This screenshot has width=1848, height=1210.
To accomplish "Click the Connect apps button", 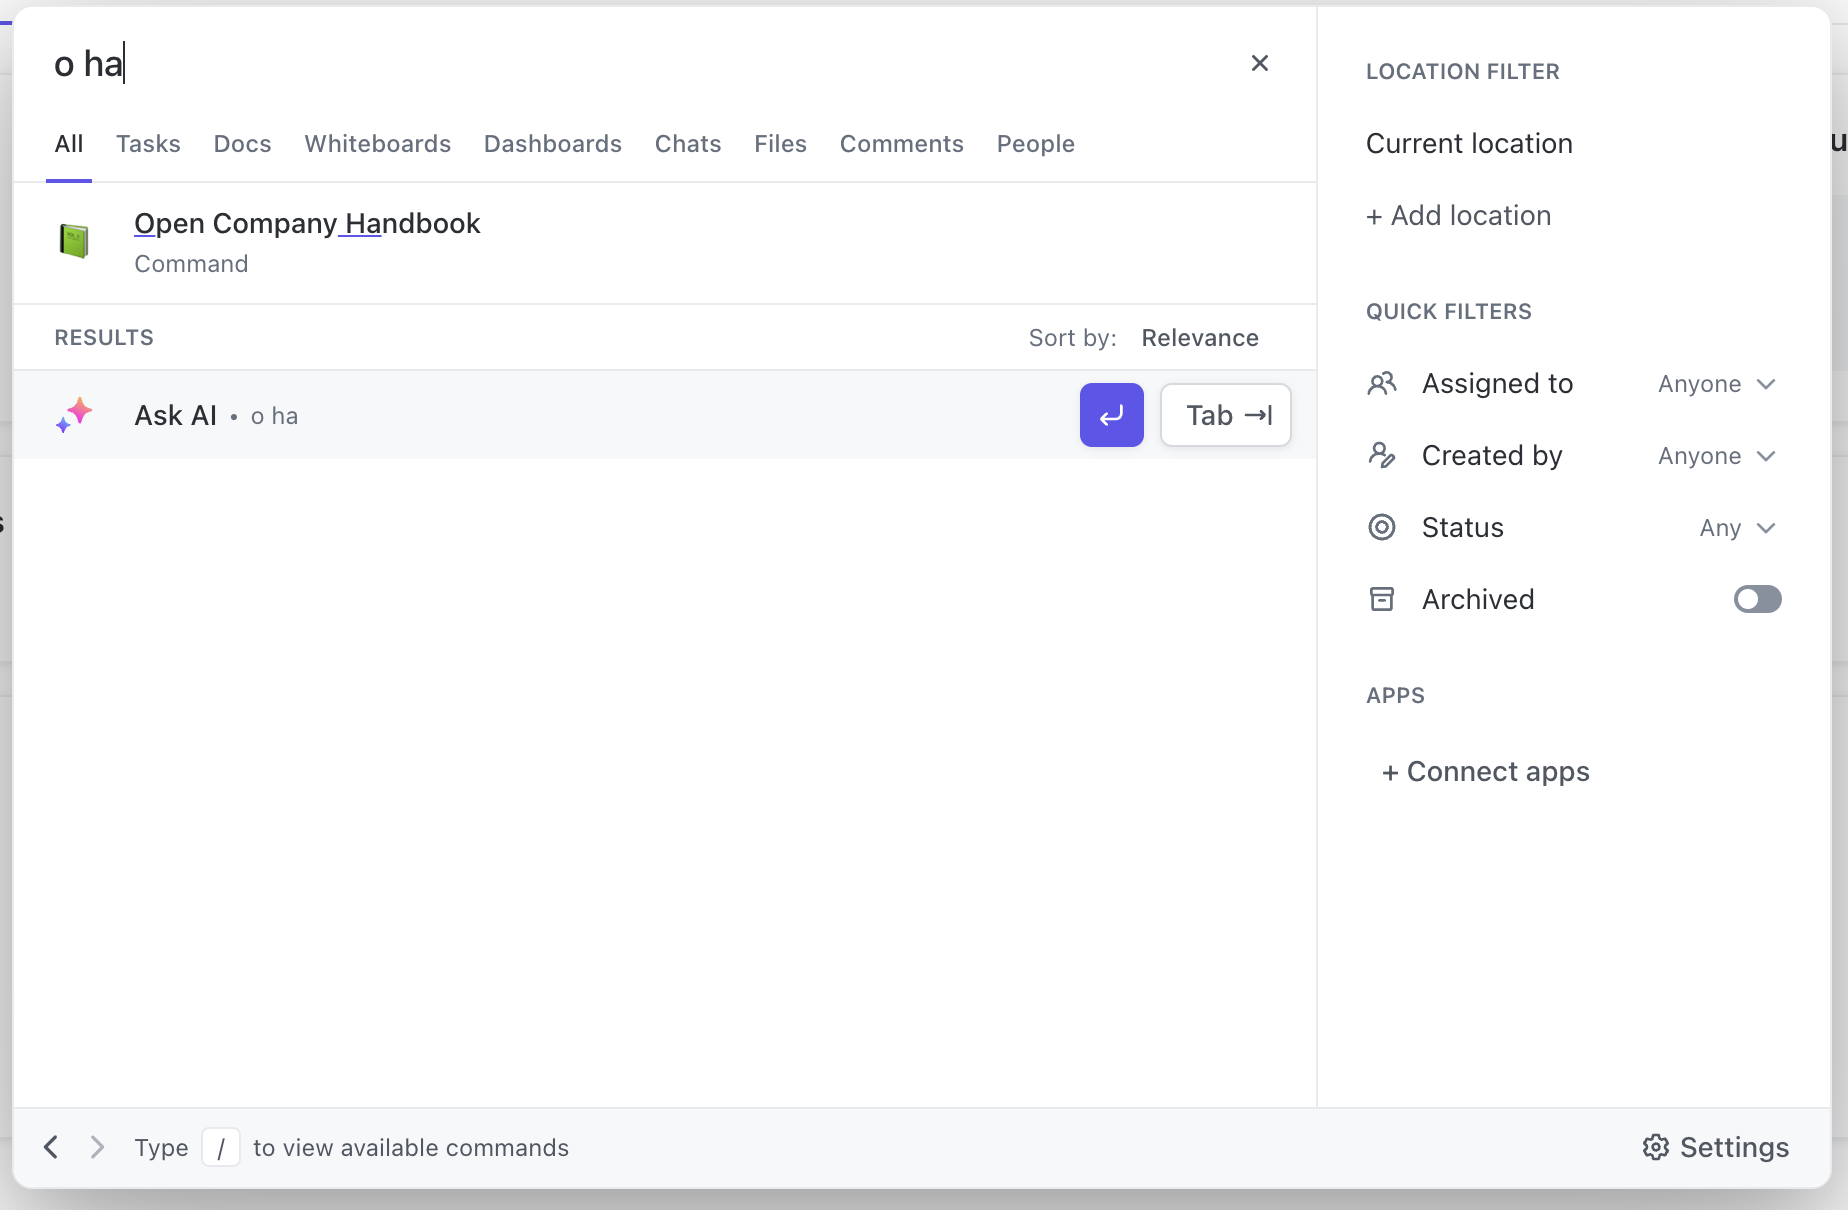I will pyautogui.click(x=1486, y=772).
